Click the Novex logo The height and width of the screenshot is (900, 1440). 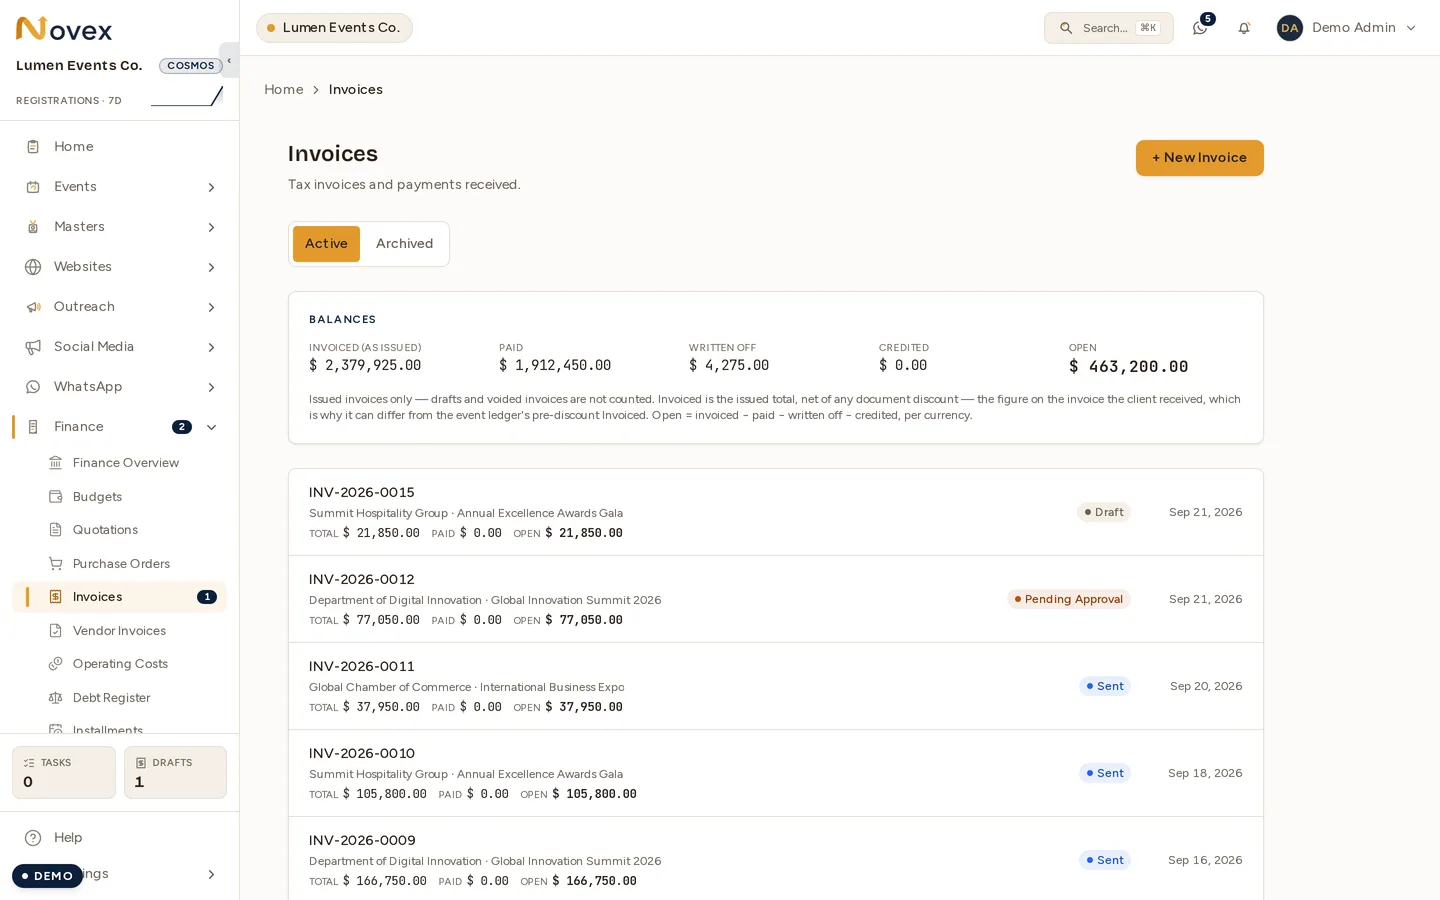(64, 28)
